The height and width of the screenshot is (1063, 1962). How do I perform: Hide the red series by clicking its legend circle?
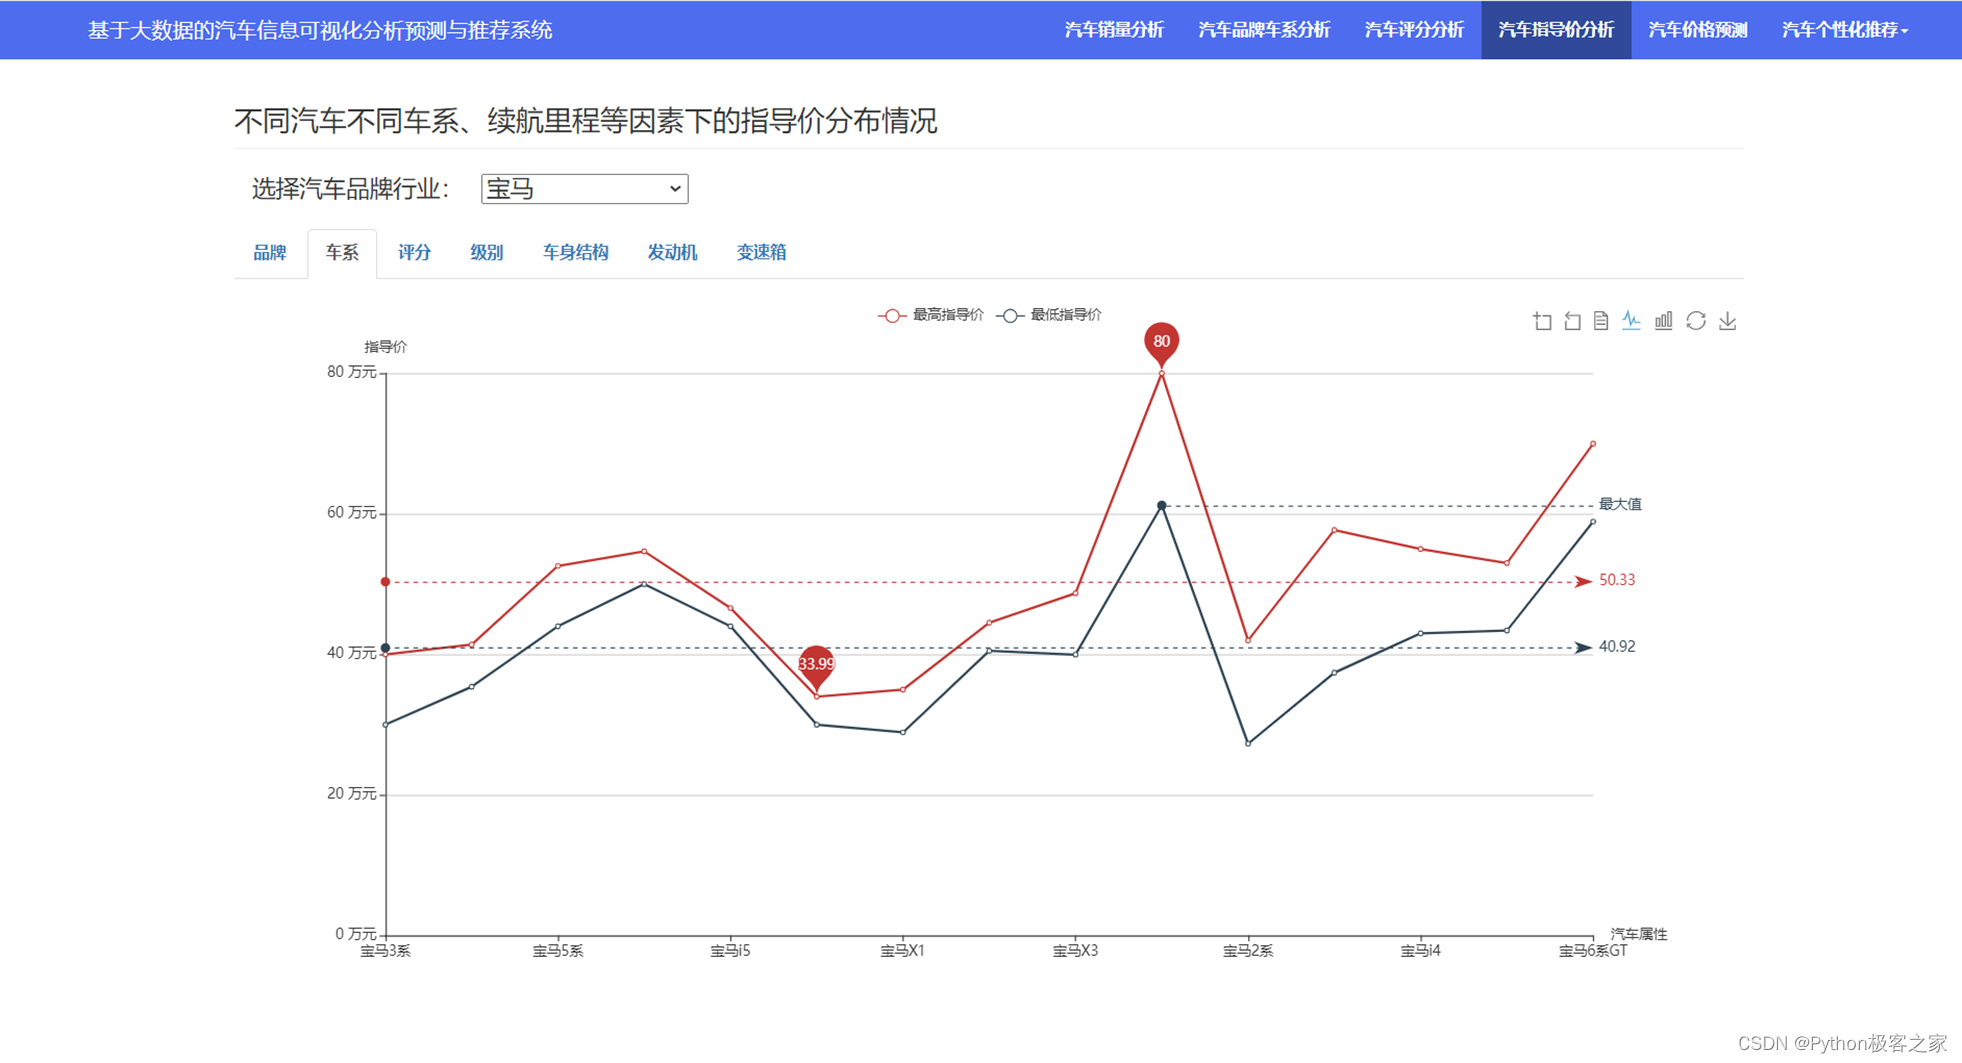coord(890,314)
